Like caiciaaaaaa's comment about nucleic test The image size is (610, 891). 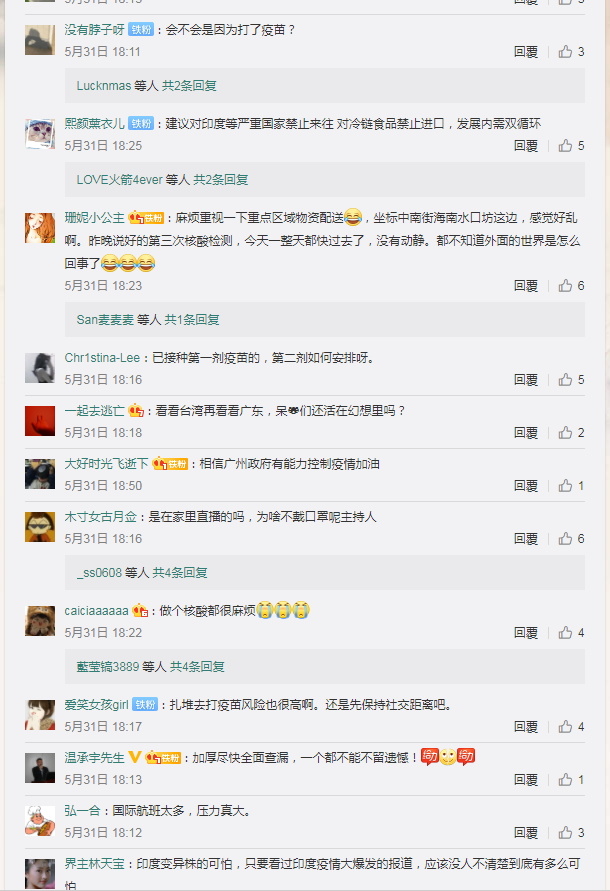(x=565, y=632)
